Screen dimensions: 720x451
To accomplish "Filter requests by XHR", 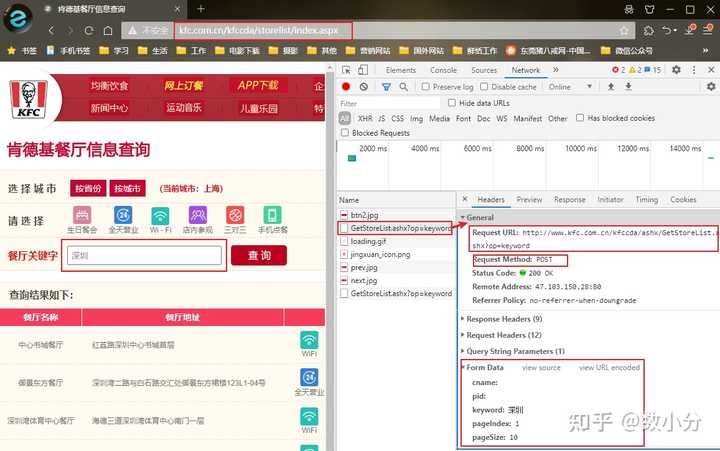I will point(365,118).
